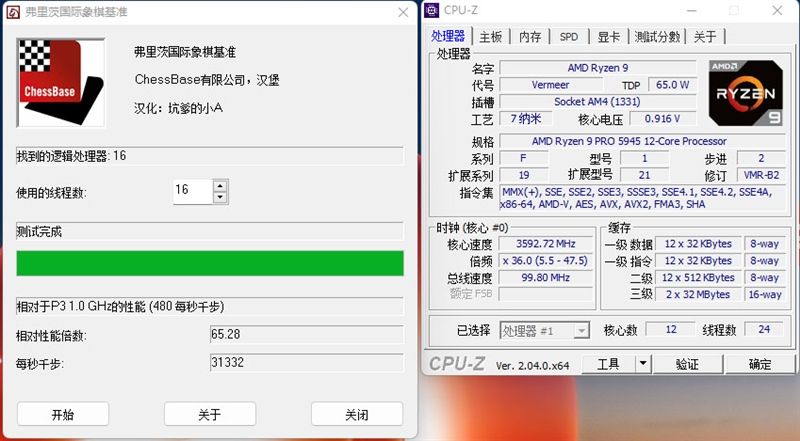Viewport: 800px width, 441px height.
Task: Click the 验证 button
Action: [687, 364]
